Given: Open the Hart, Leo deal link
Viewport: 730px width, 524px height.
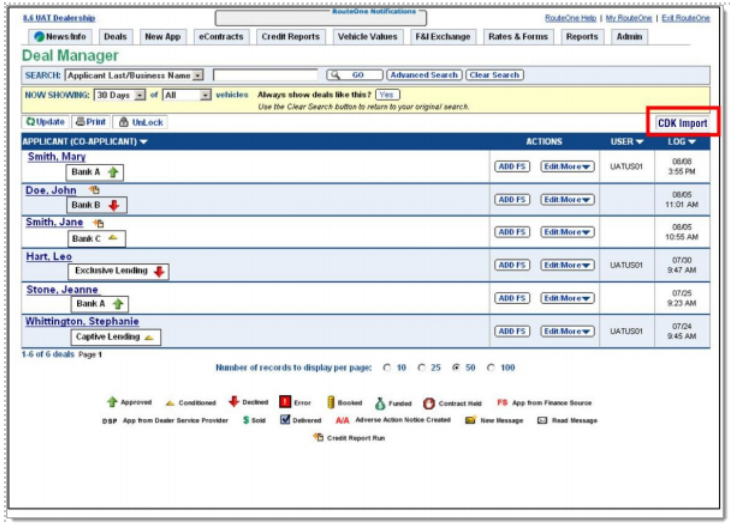Looking at the screenshot, I should [49, 256].
